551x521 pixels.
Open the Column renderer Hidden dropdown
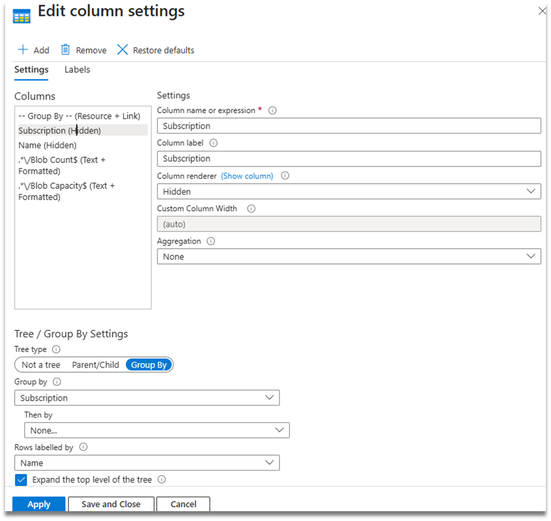349,191
